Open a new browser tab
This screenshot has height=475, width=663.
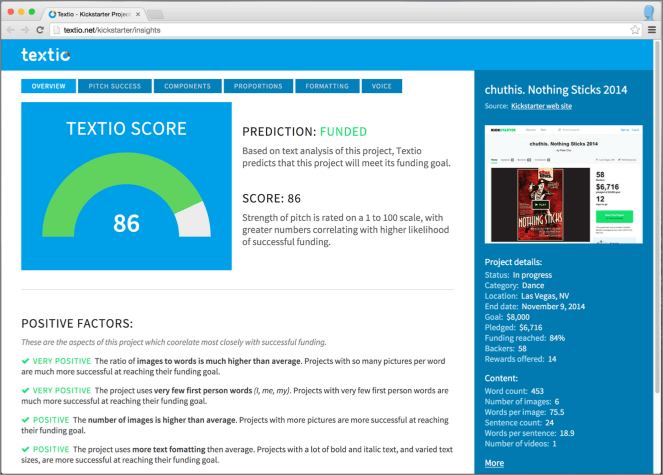tap(155, 15)
